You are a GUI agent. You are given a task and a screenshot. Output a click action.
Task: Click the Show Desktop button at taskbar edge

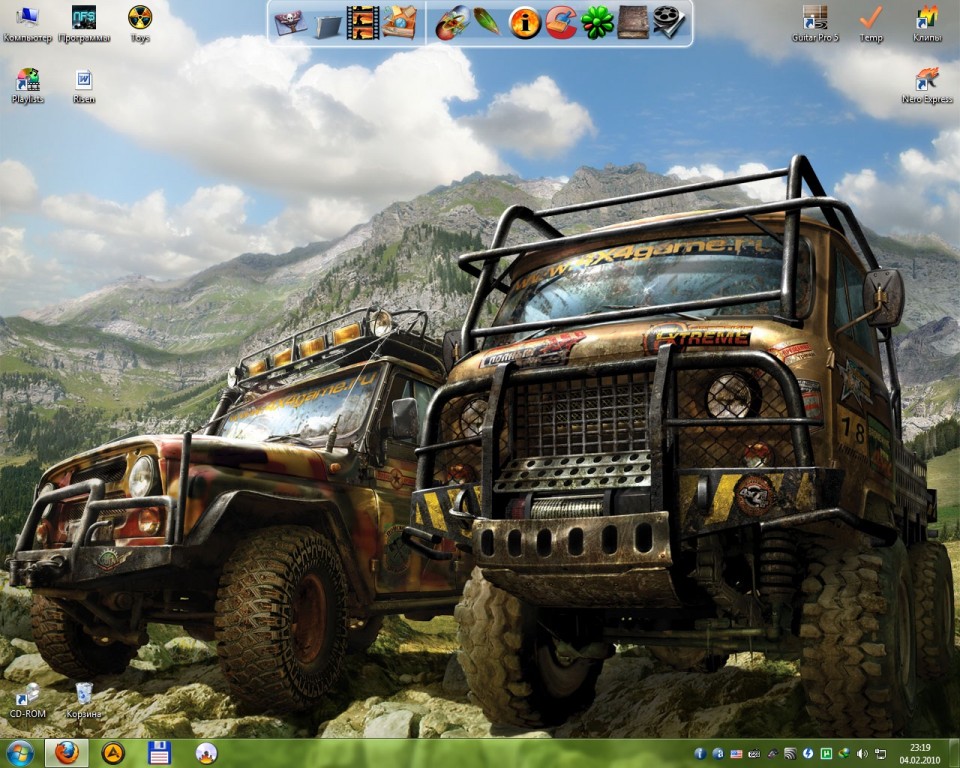954,754
